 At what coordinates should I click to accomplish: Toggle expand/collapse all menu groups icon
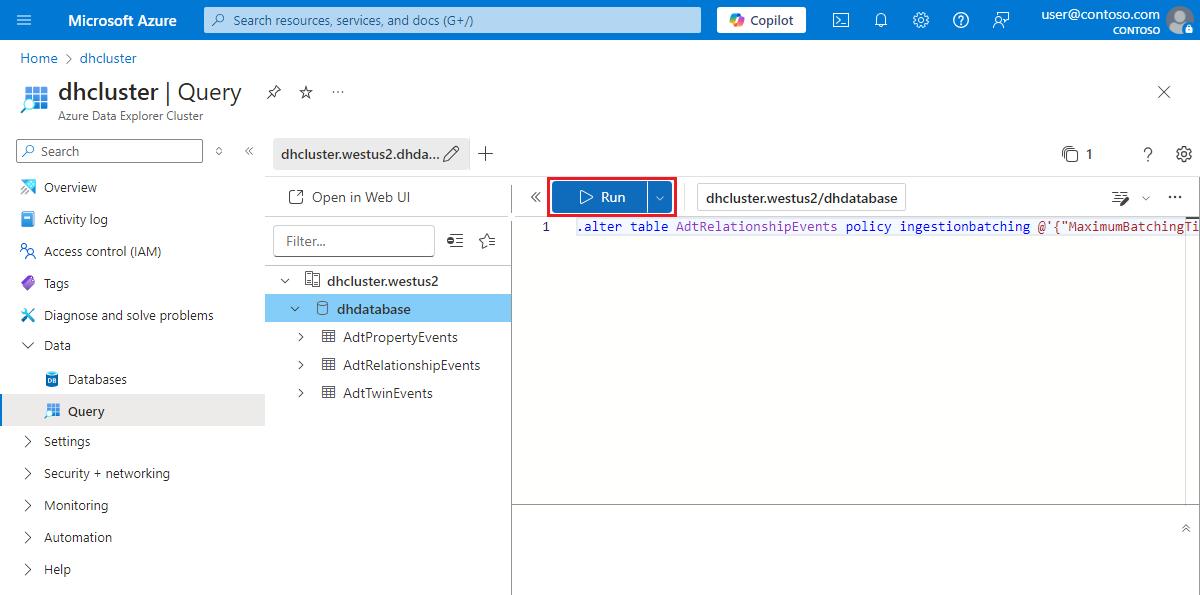(220, 151)
